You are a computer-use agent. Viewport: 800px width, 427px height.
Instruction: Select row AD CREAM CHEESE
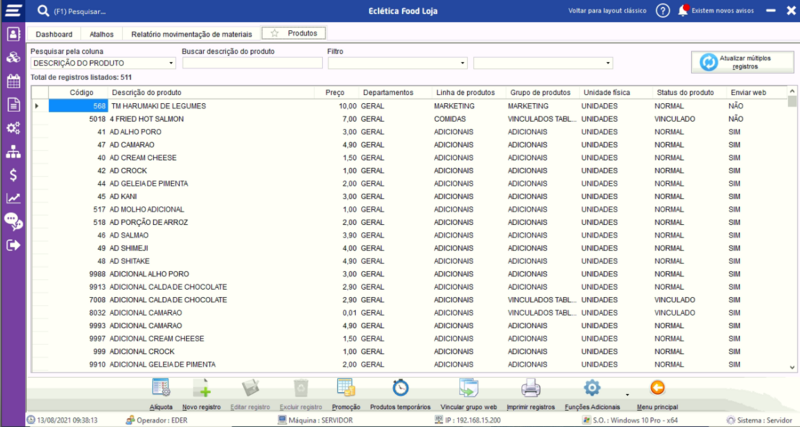(409, 158)
